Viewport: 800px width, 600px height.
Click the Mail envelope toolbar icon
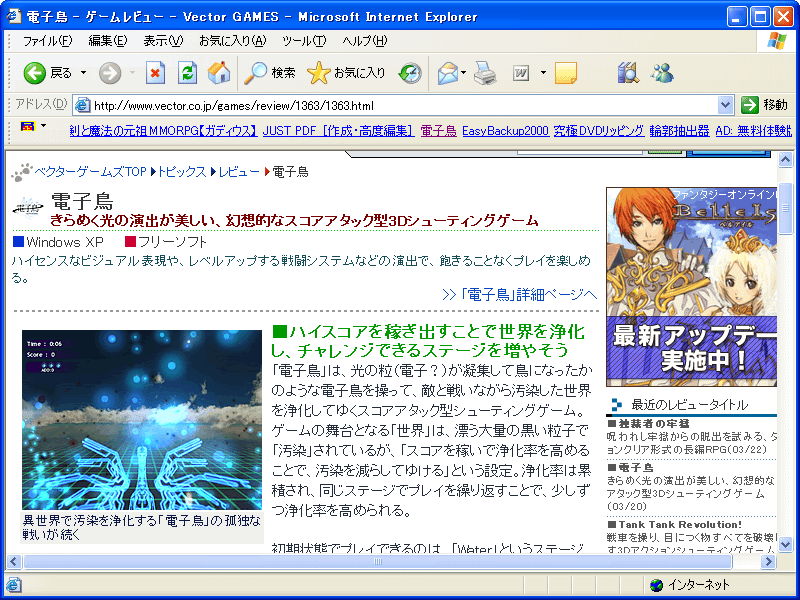[x=447, y=73]
